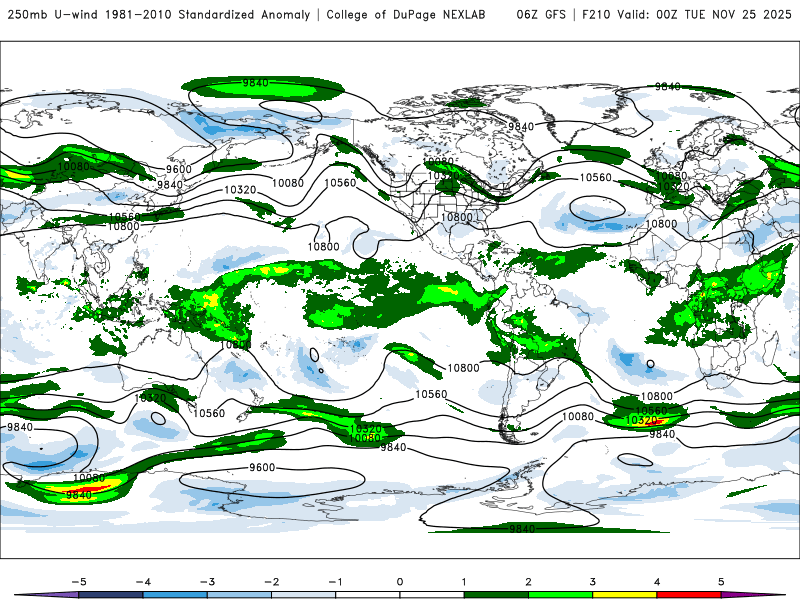The width and height of the screenshot is (800, 600).
Task: Click the '1981-2010 Standardized Anomaly' title text
Action: click(208, 14)
